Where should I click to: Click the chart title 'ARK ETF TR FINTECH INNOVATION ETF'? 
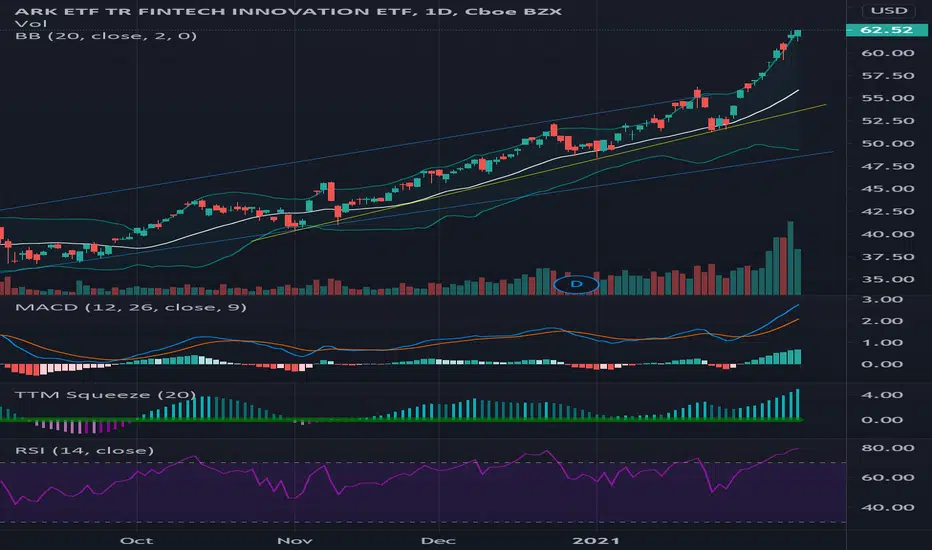tap(214, 11)
